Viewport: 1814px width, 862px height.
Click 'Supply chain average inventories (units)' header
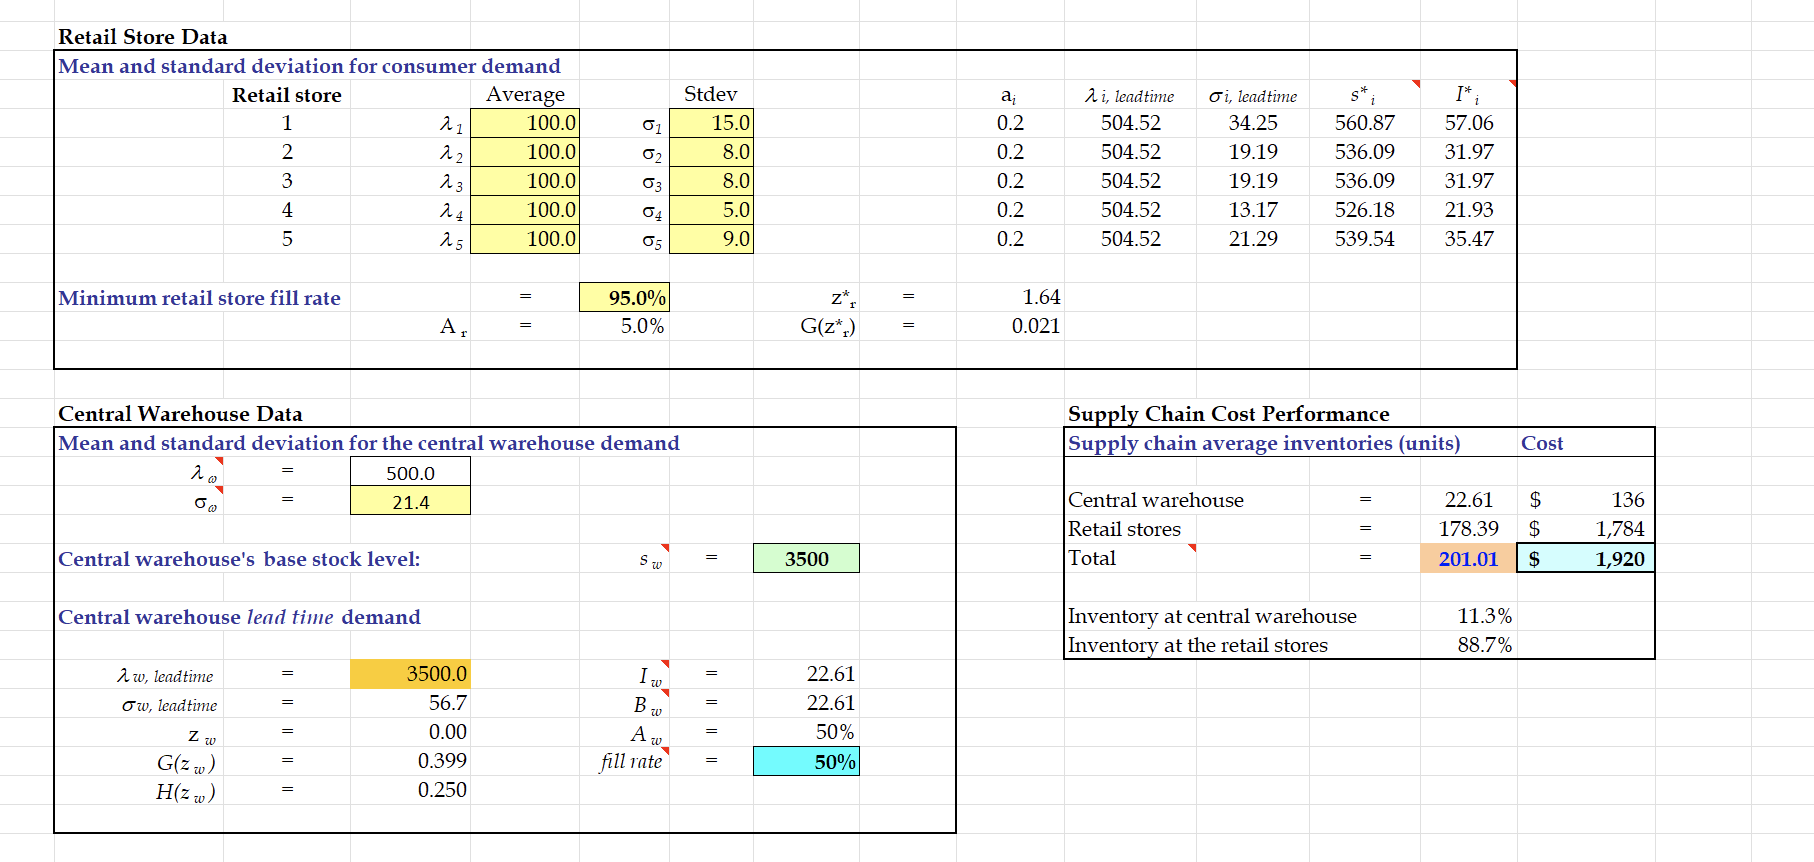point(1264,443)
